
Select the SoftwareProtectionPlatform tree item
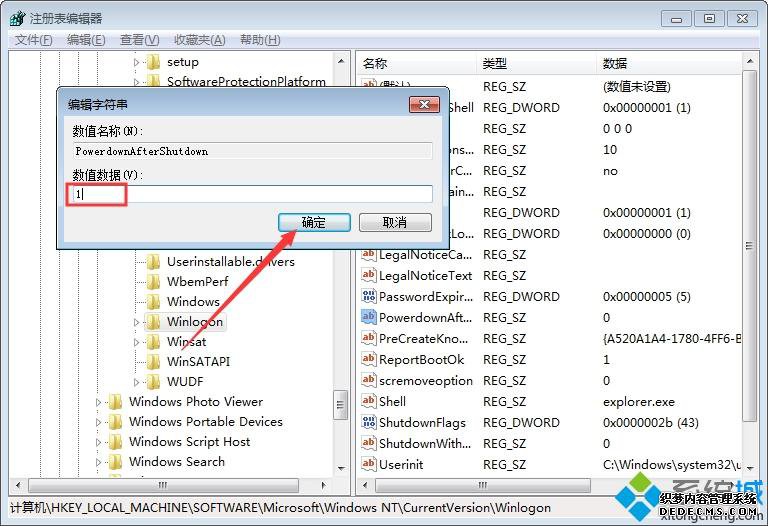click(246, 81)
